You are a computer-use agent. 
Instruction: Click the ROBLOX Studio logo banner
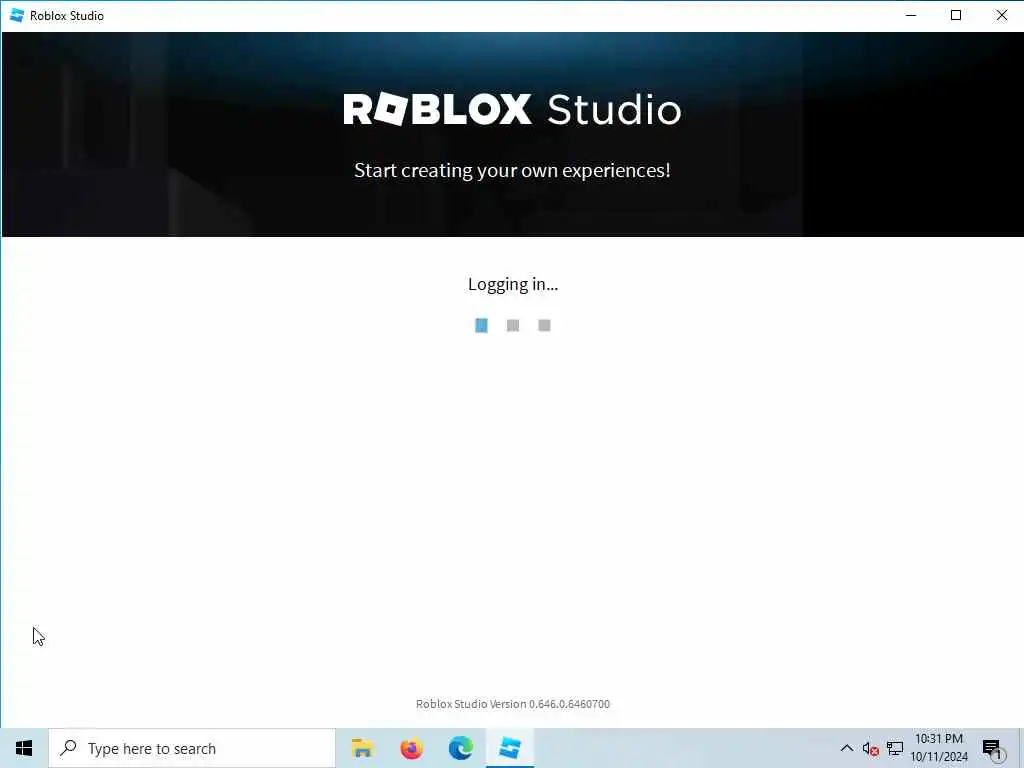(513, 109)
